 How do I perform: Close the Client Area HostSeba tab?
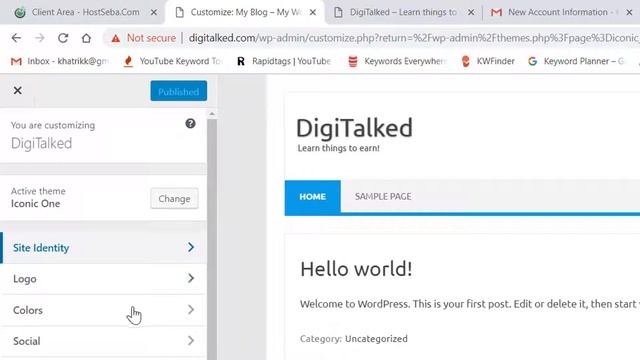(154, 13)
